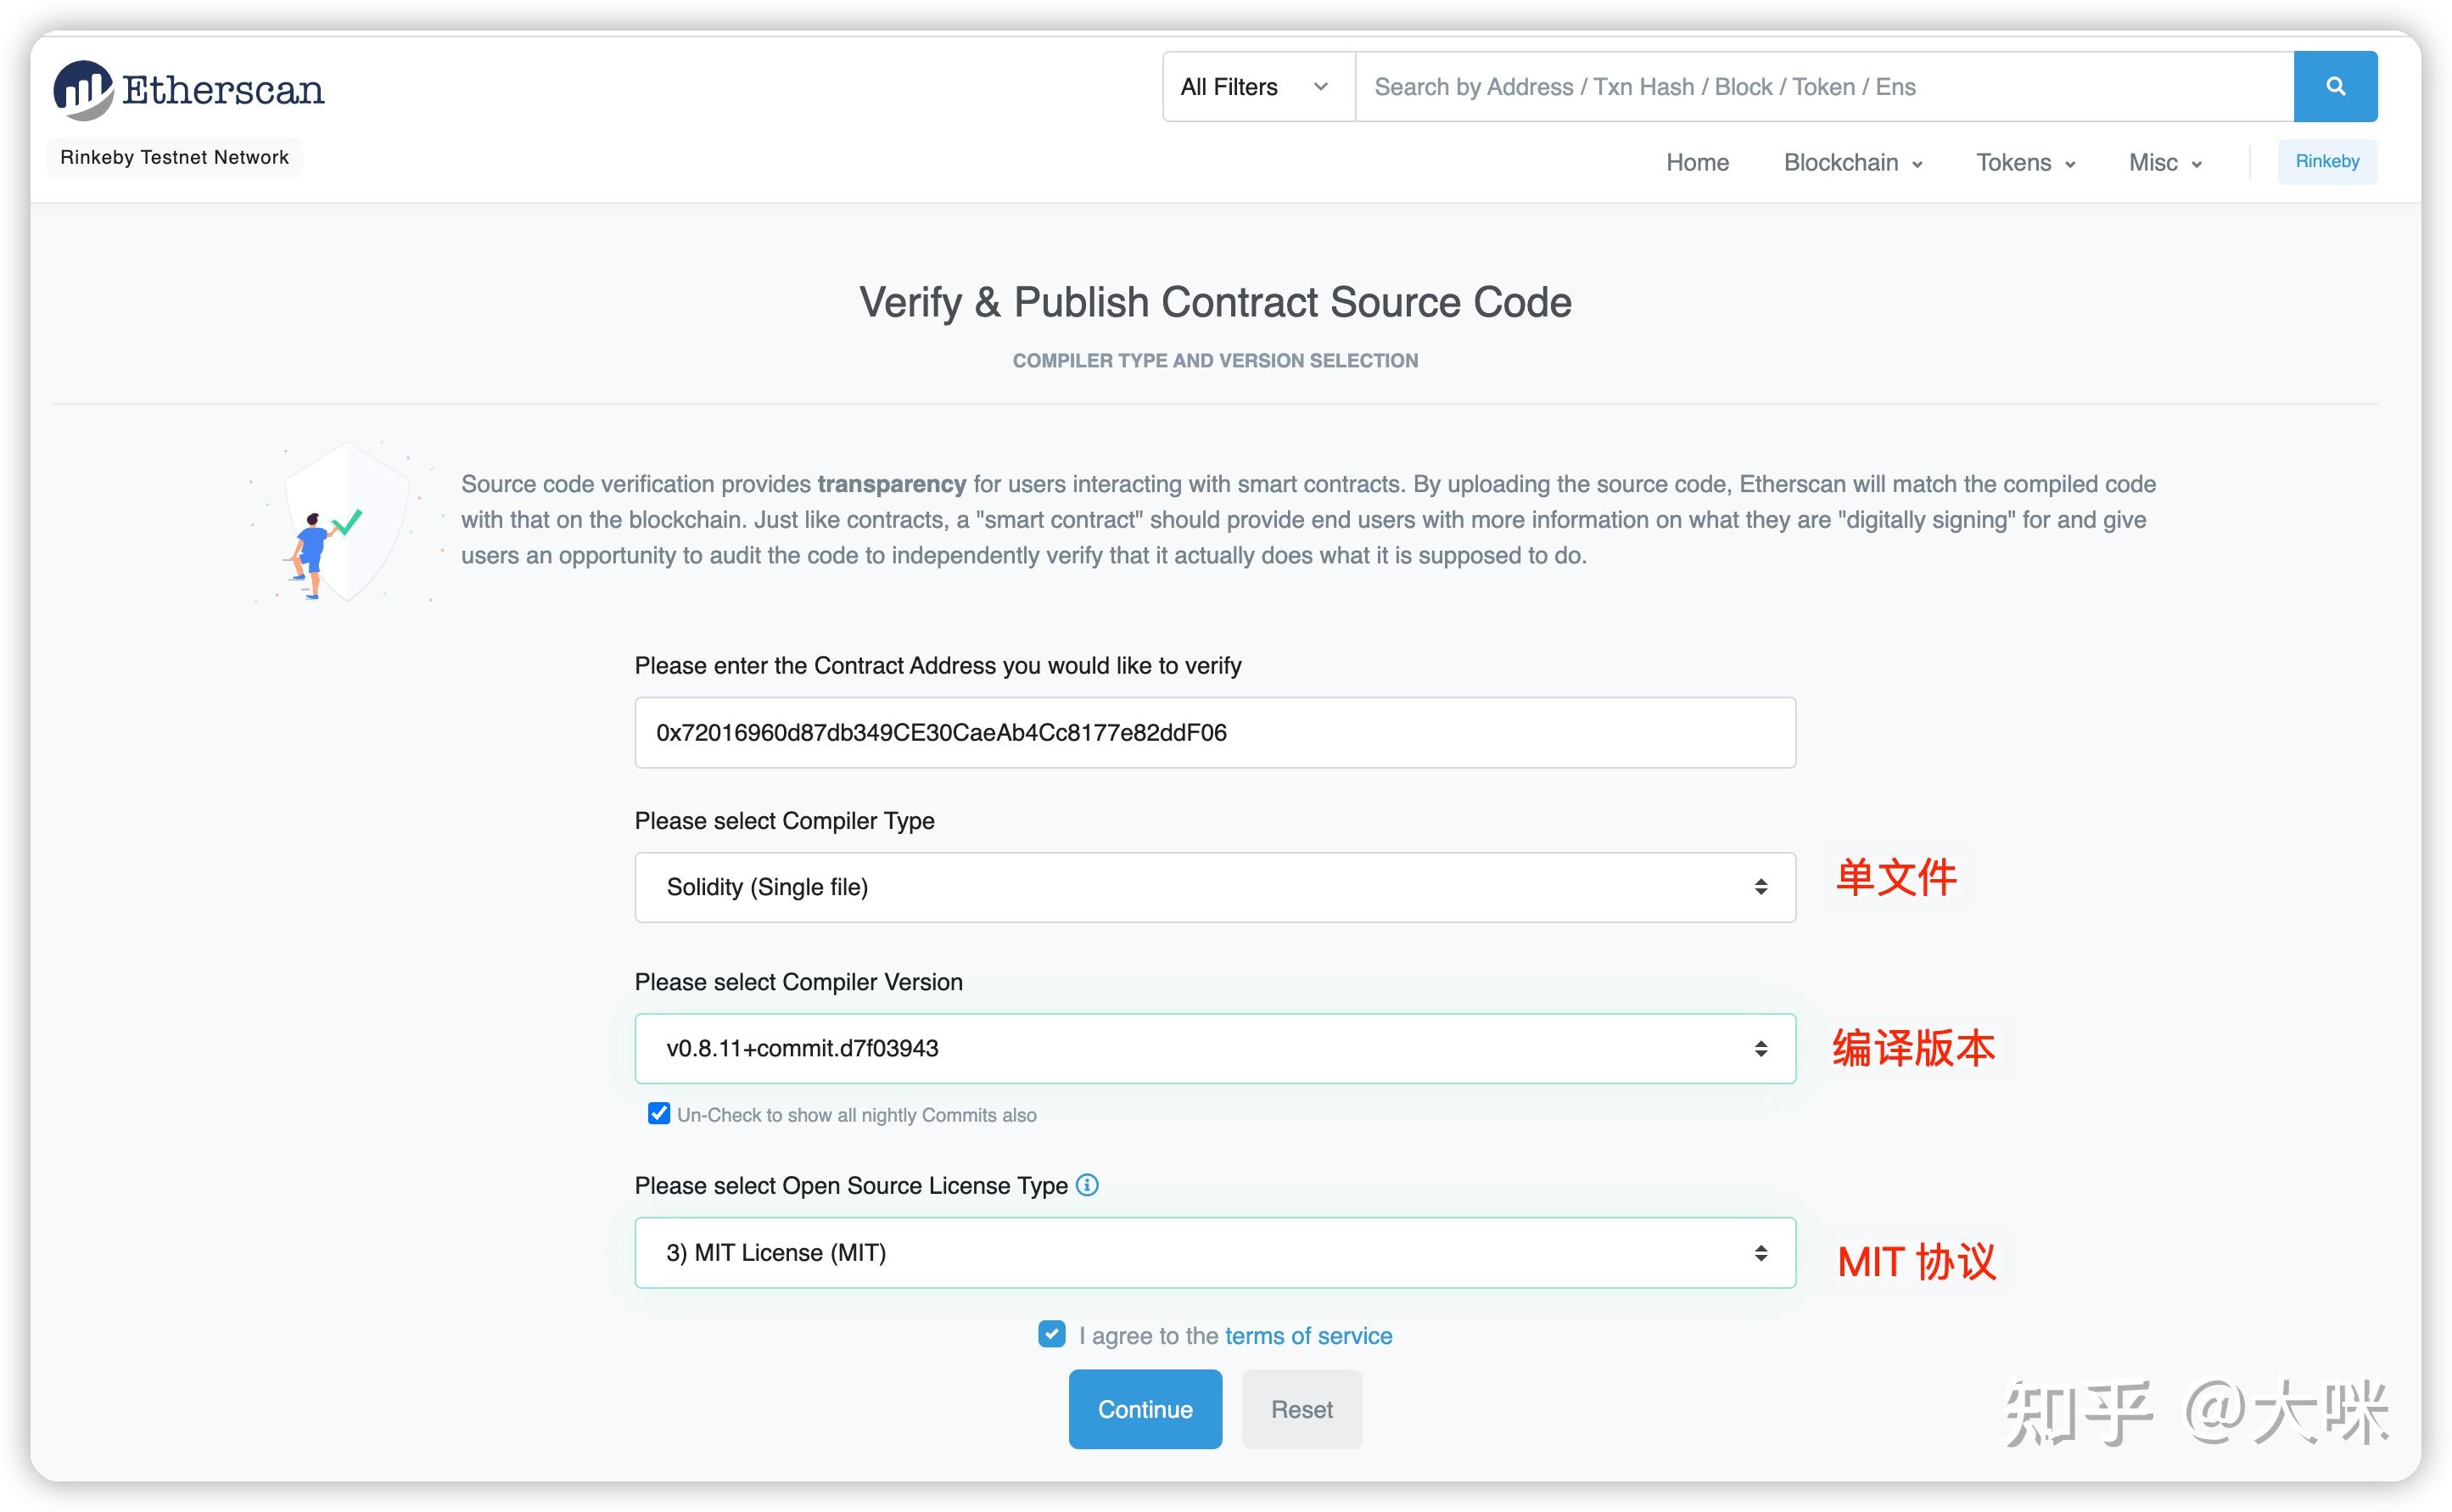The height and width of the screenshot is (1512, 2452).
Task: Open the Misc menu
Action: tap(2162, 162)
